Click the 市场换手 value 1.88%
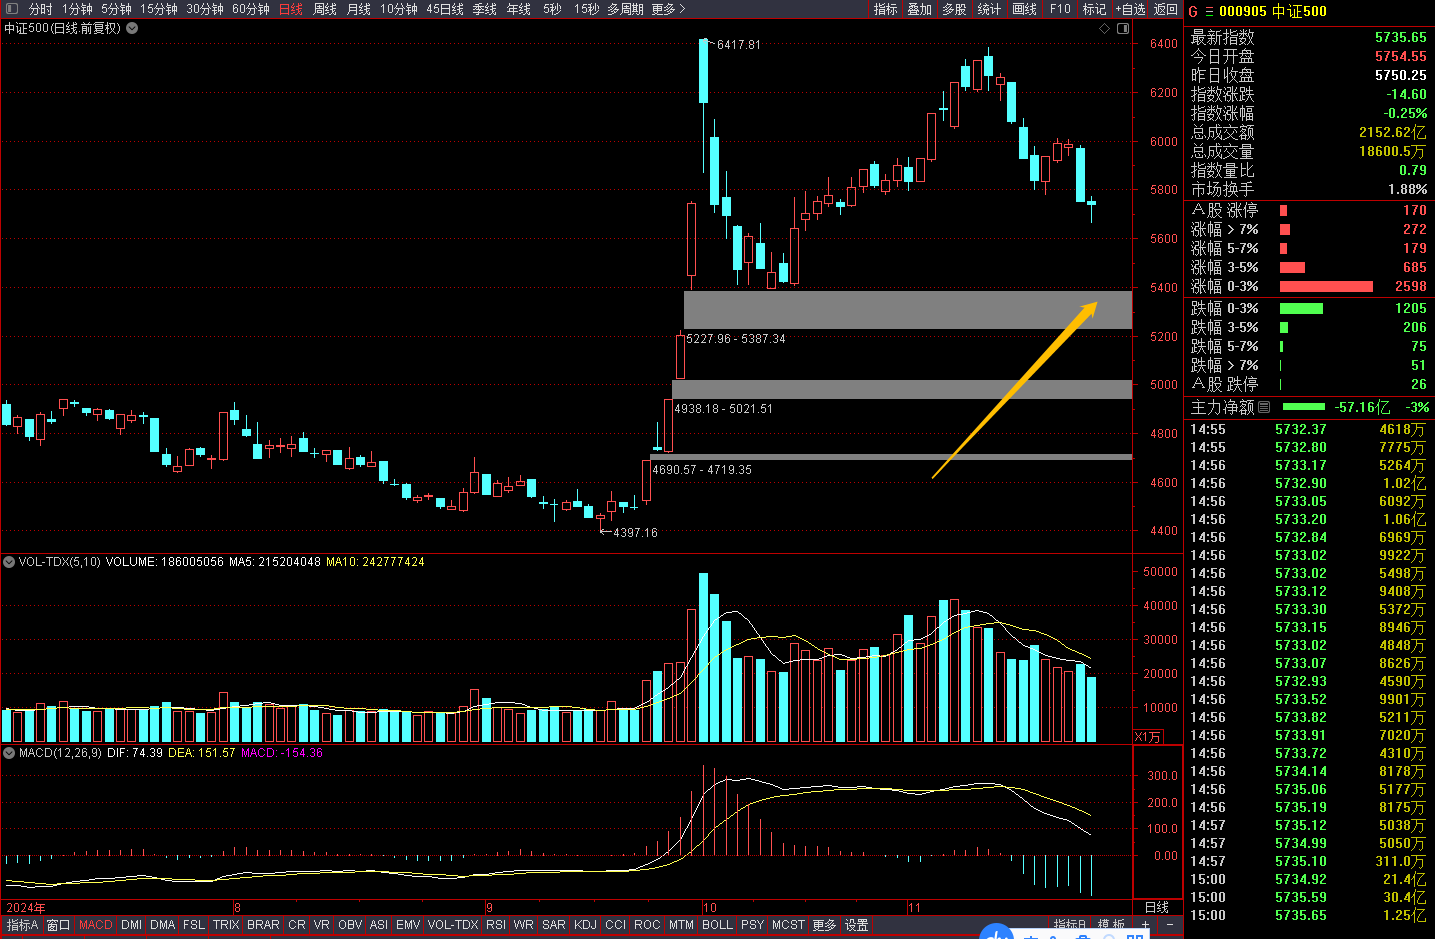Viewport: 1435px width, 939px height. (1408, 189)
